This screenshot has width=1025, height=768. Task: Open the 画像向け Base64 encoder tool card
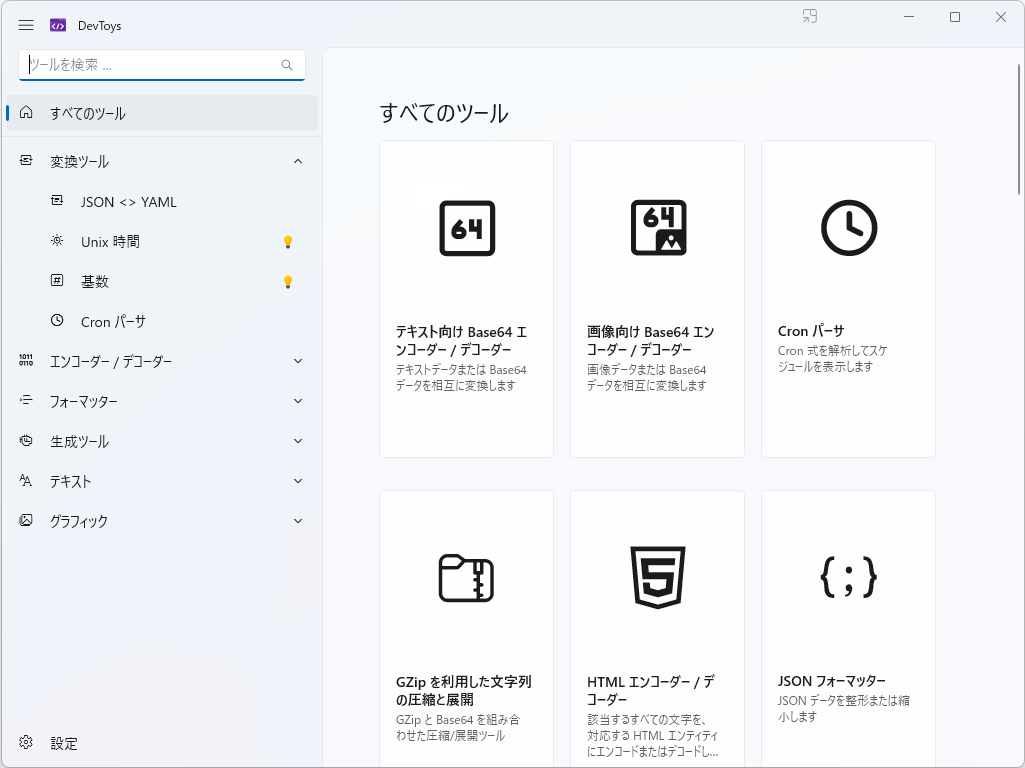point(656,298)
